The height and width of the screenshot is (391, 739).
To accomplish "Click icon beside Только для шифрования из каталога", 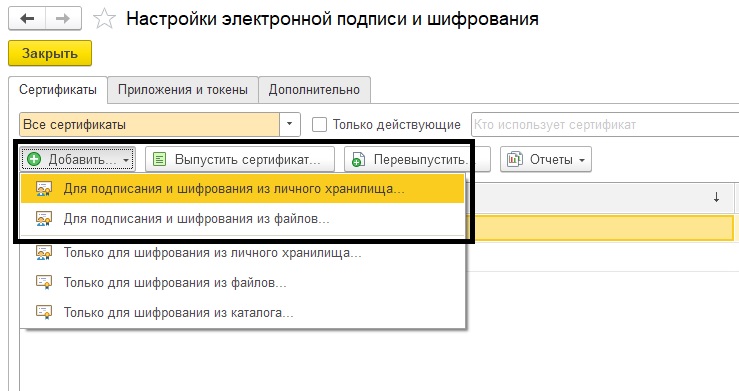I will [44, 312].
